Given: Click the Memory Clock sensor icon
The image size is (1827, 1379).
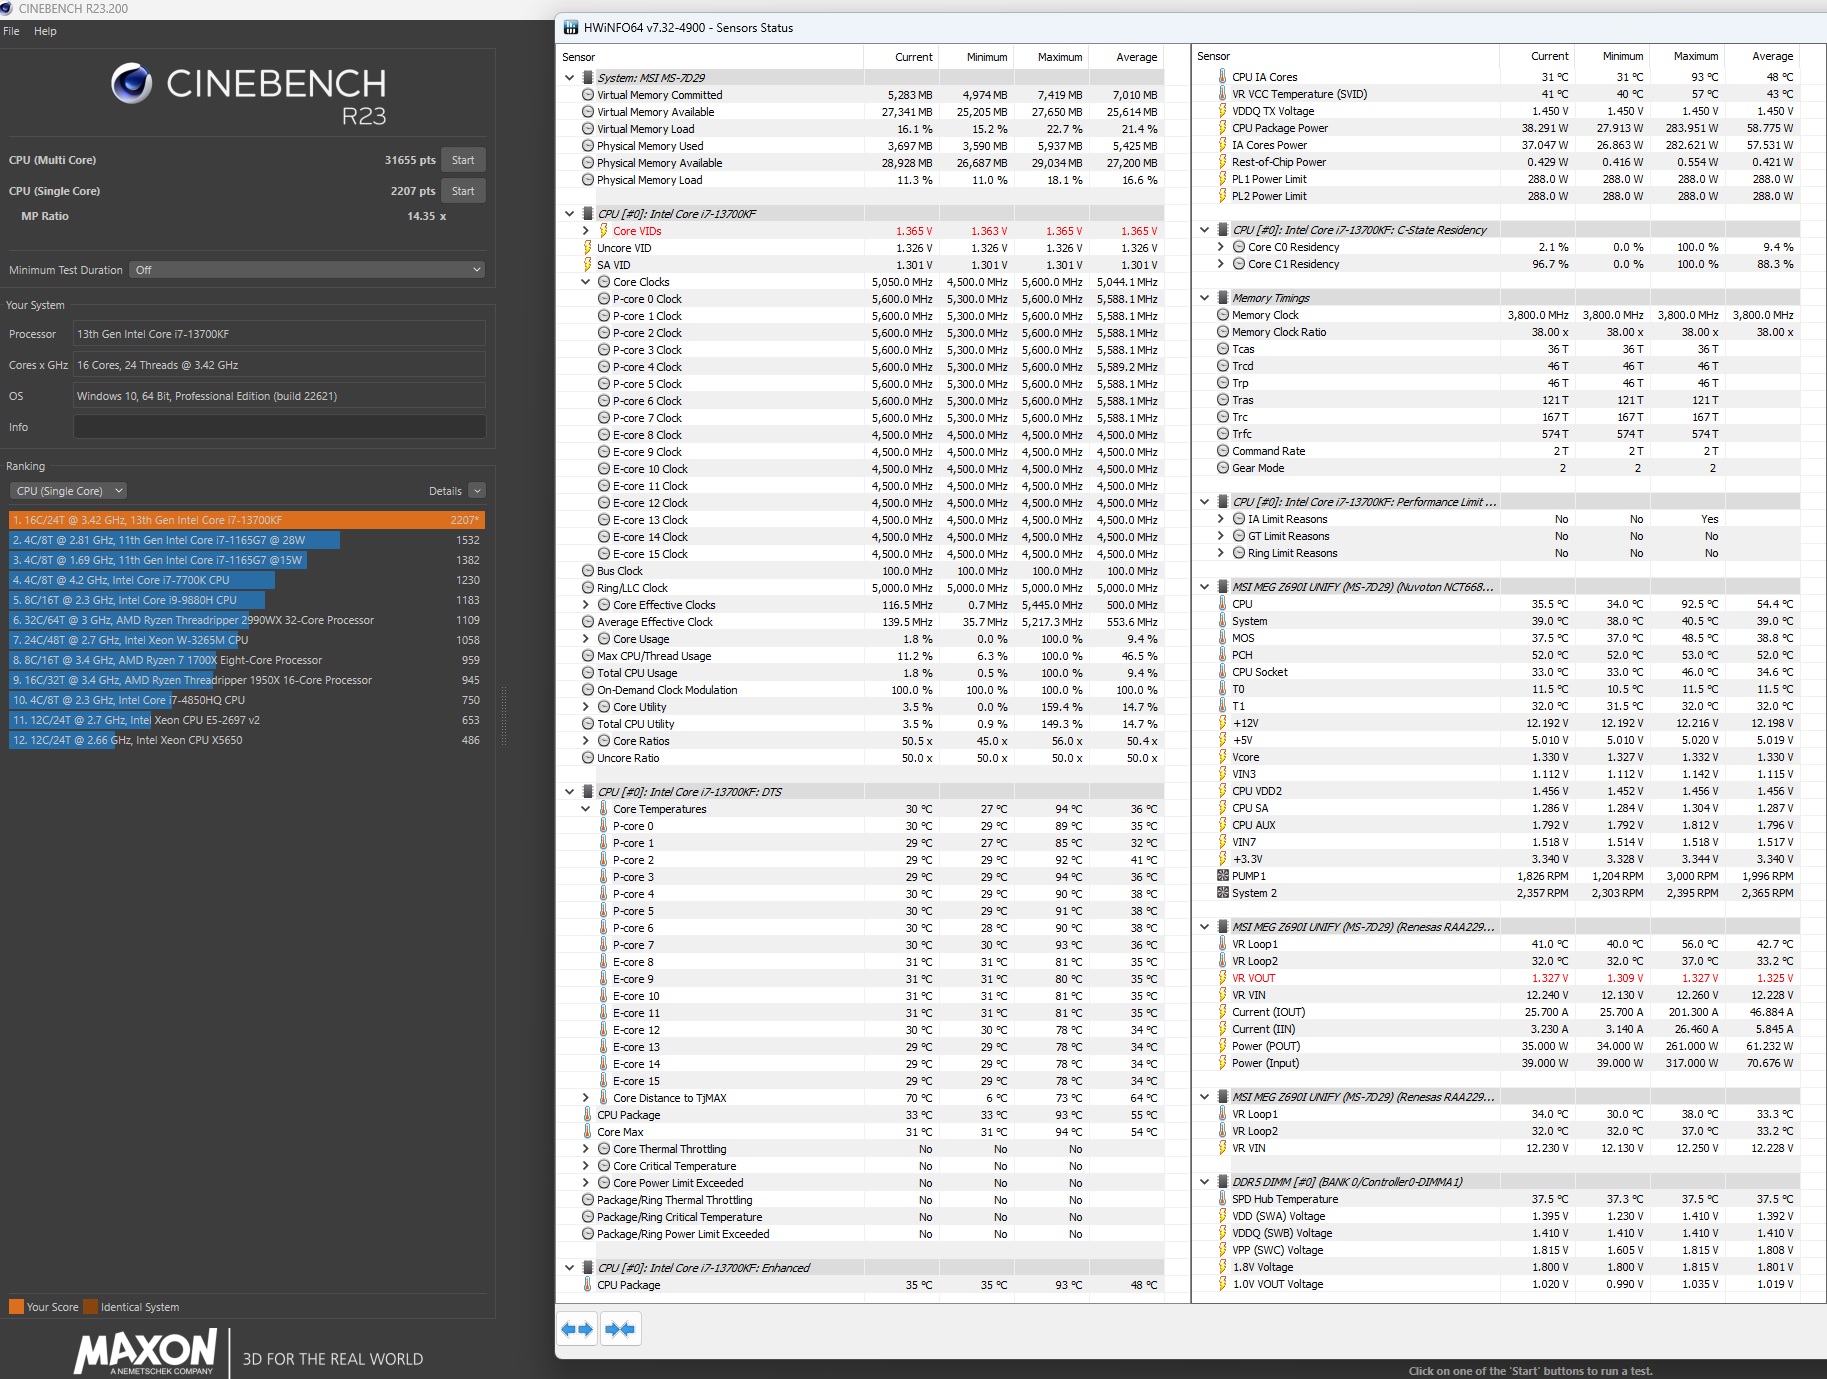Looking at the screenshot, I should pos(1223,315).
